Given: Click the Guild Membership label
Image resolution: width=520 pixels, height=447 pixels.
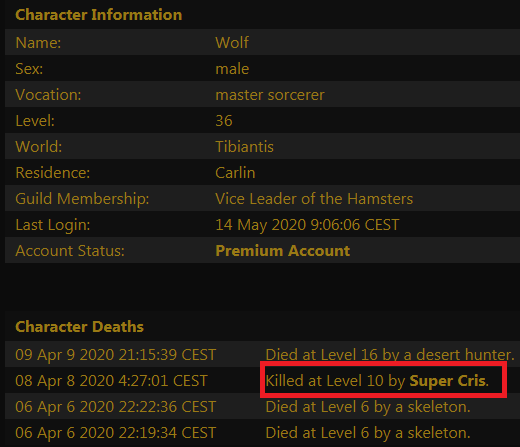Looking at the screenshot, I should point(82,199).
